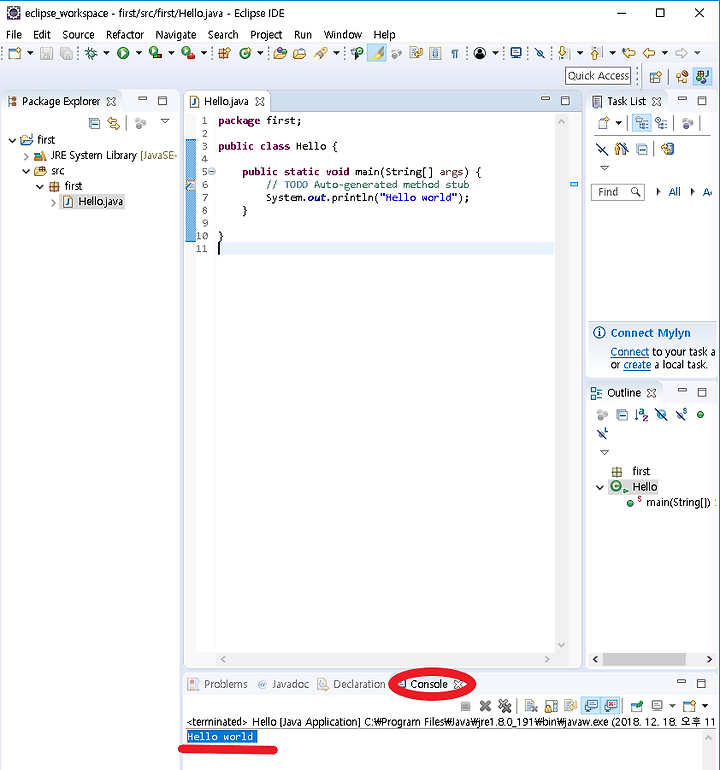Open the Navigate menu
Viewport: 720px width, 770px height.
coord(176,35)
